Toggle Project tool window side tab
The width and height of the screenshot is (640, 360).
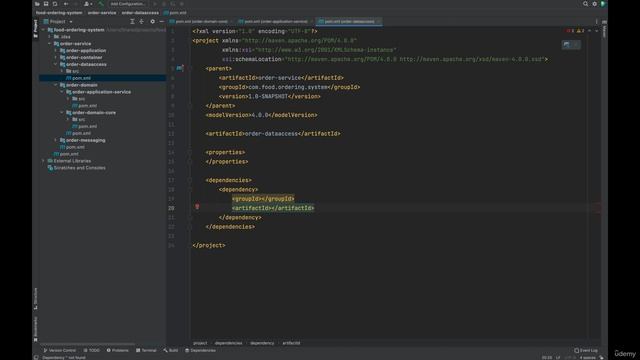click(x=36, y=29)
